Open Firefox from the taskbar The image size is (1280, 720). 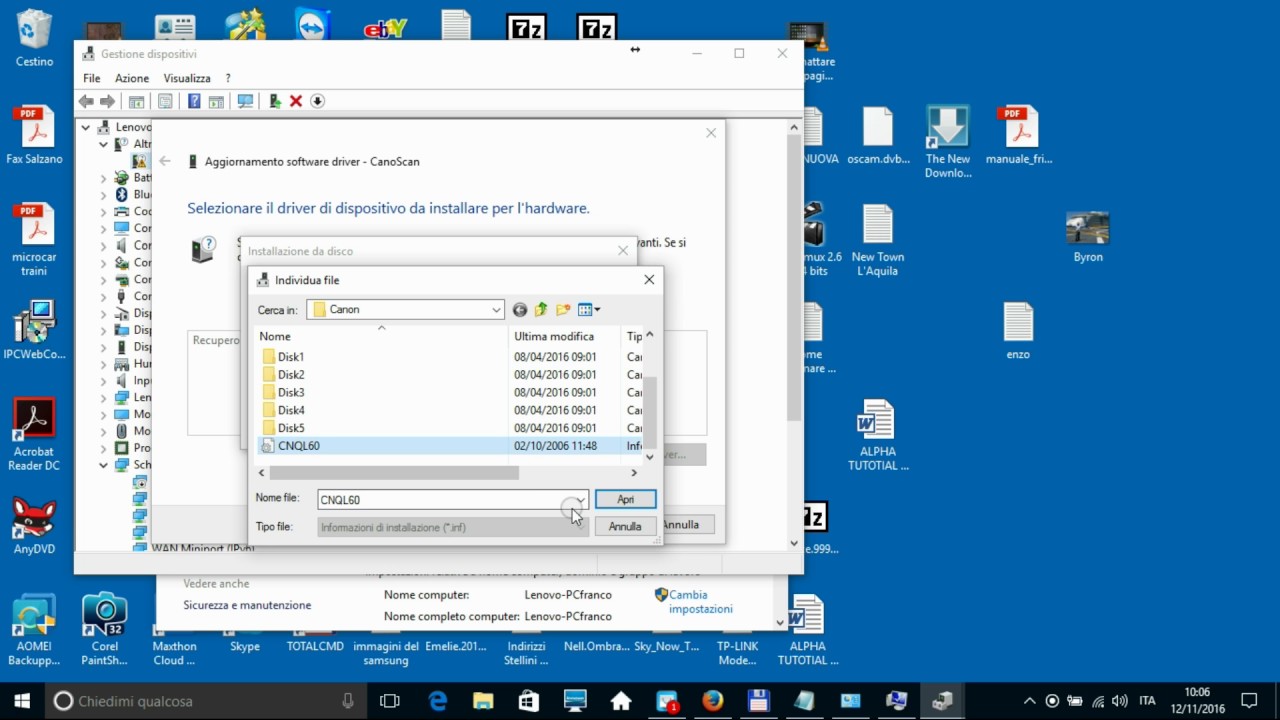pyautogui.click(x=712, y=701)
